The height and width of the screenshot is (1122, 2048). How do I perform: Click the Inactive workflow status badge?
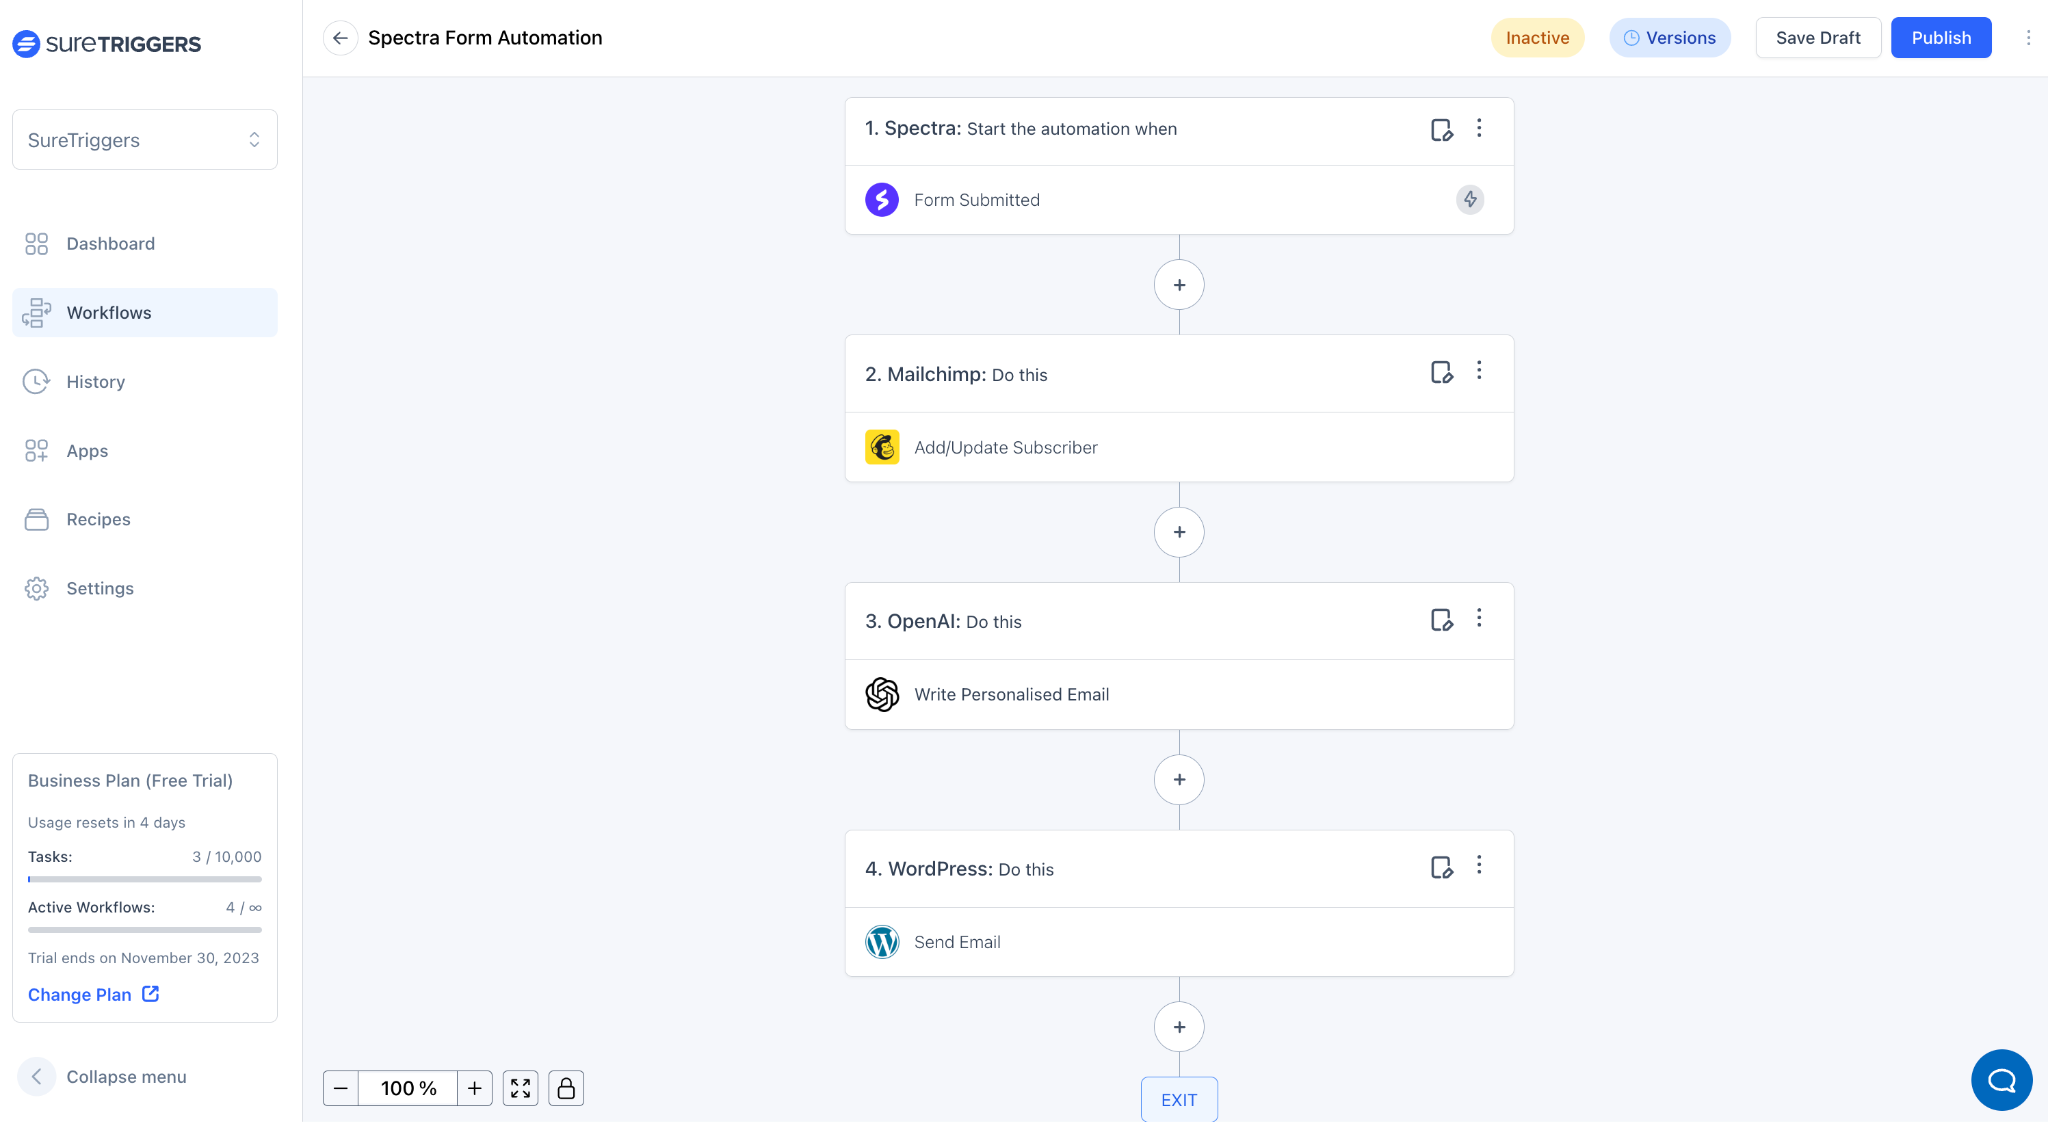(x=1537, y=38)
